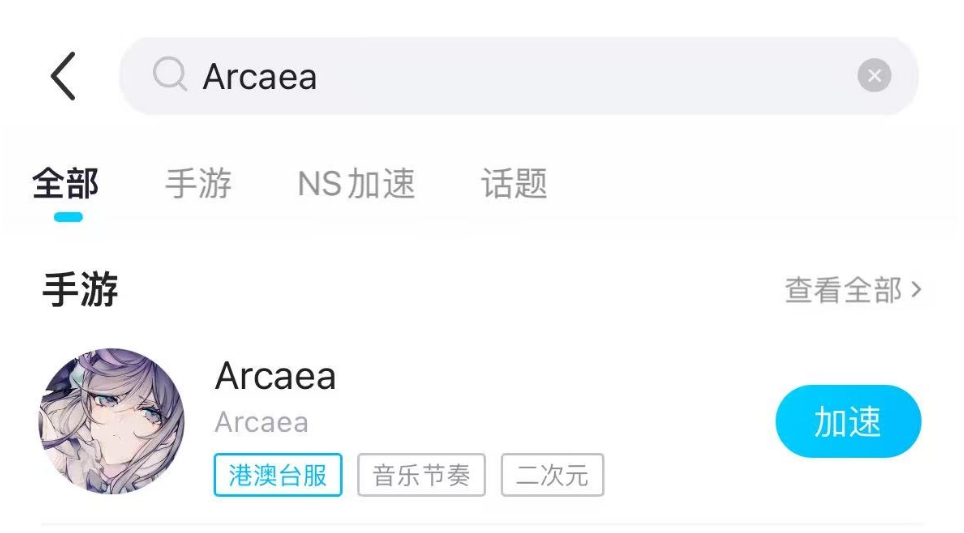This screenshot has width=964, height=533.
Task: Click the gray Arcaea subtitle text
Action: click(261, 422)
